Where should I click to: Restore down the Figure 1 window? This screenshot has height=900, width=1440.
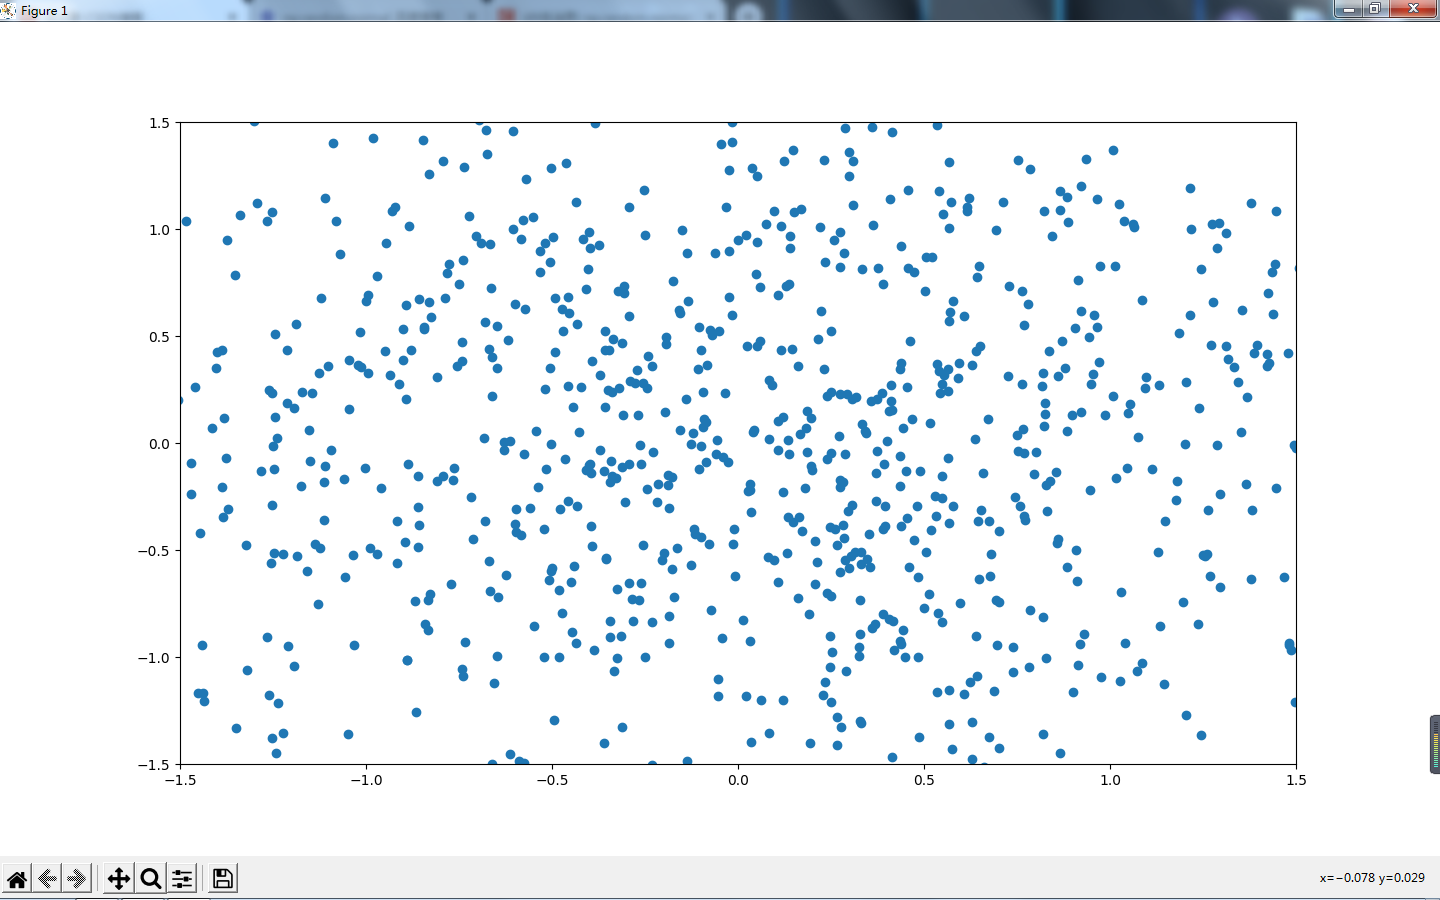point(1375,8)
